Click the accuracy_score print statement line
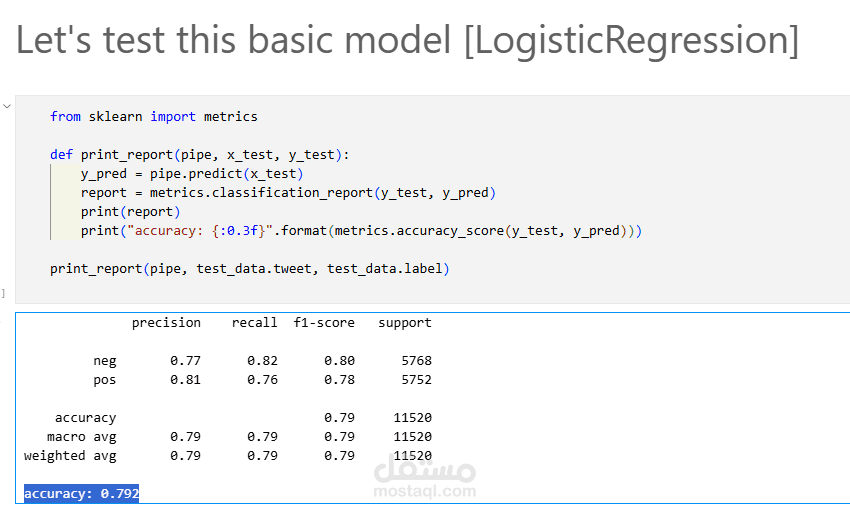The width and height of the screenshot is (850, 510). coord(360,231)
